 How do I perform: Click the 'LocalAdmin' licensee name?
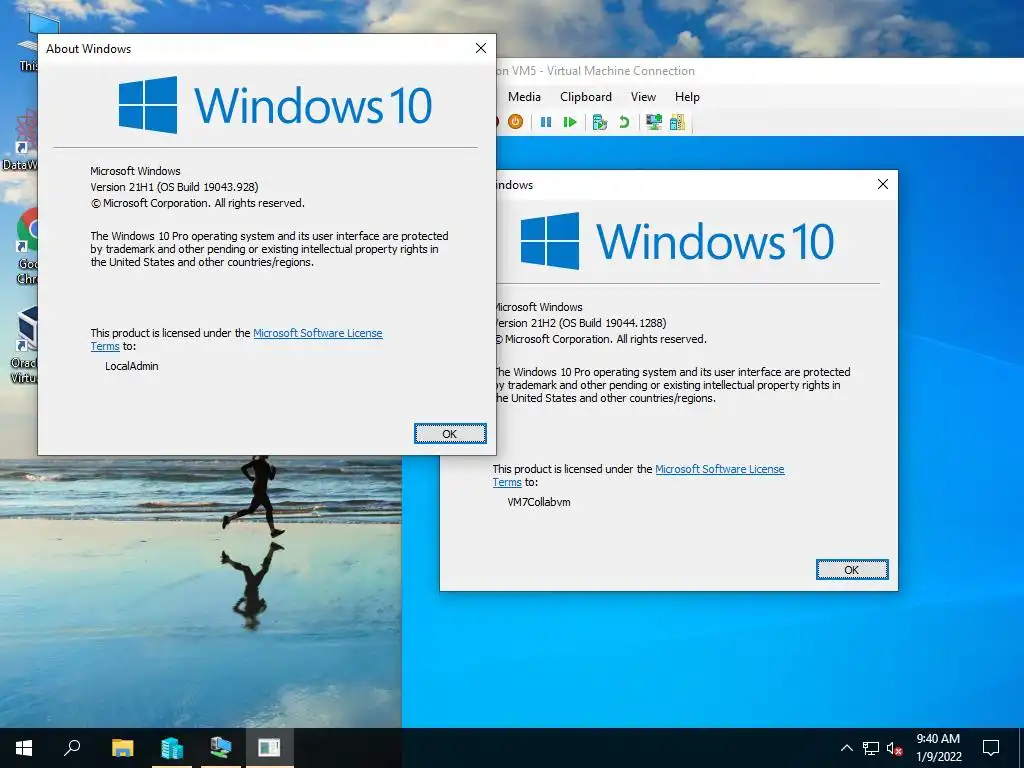pos(132,366)
